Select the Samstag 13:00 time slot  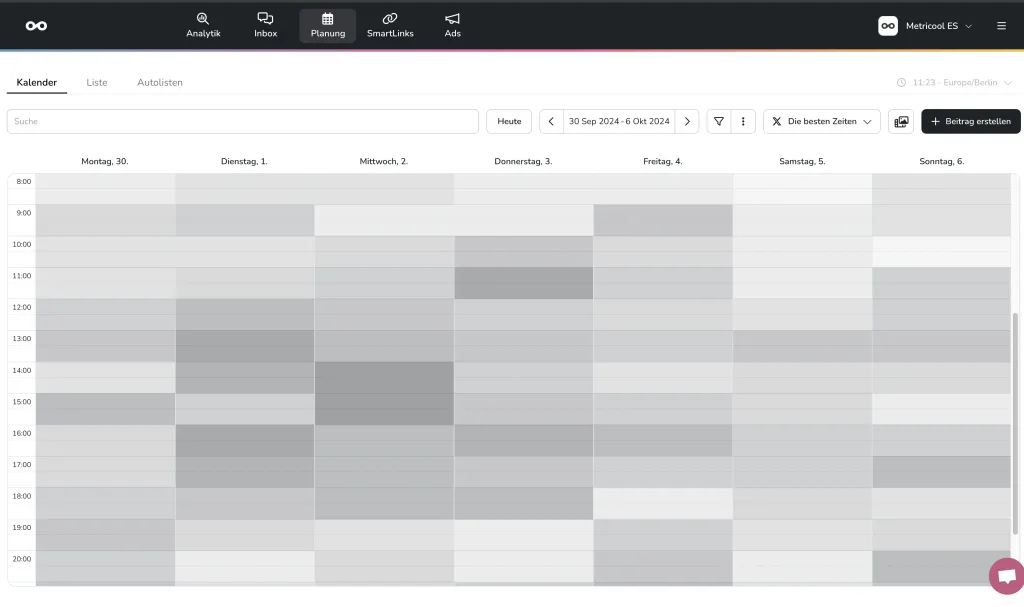[x=803, y=346]
